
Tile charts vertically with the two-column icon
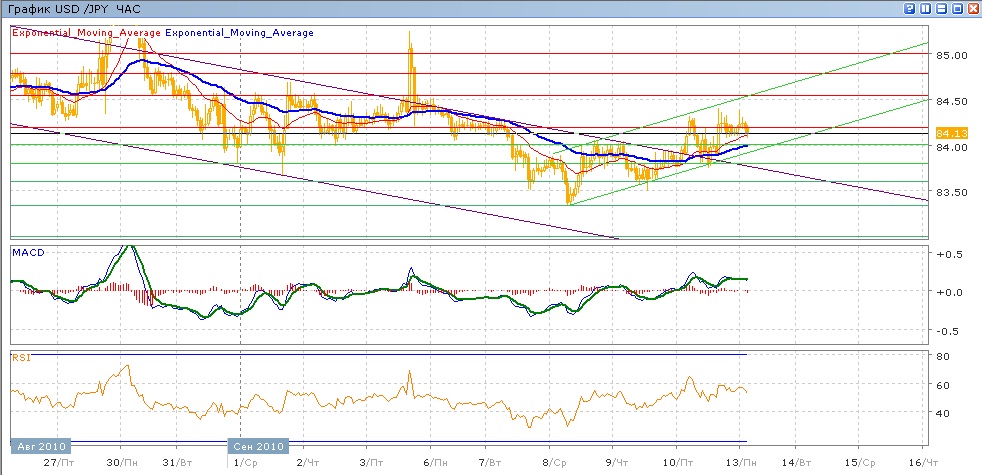pos(926,8)
